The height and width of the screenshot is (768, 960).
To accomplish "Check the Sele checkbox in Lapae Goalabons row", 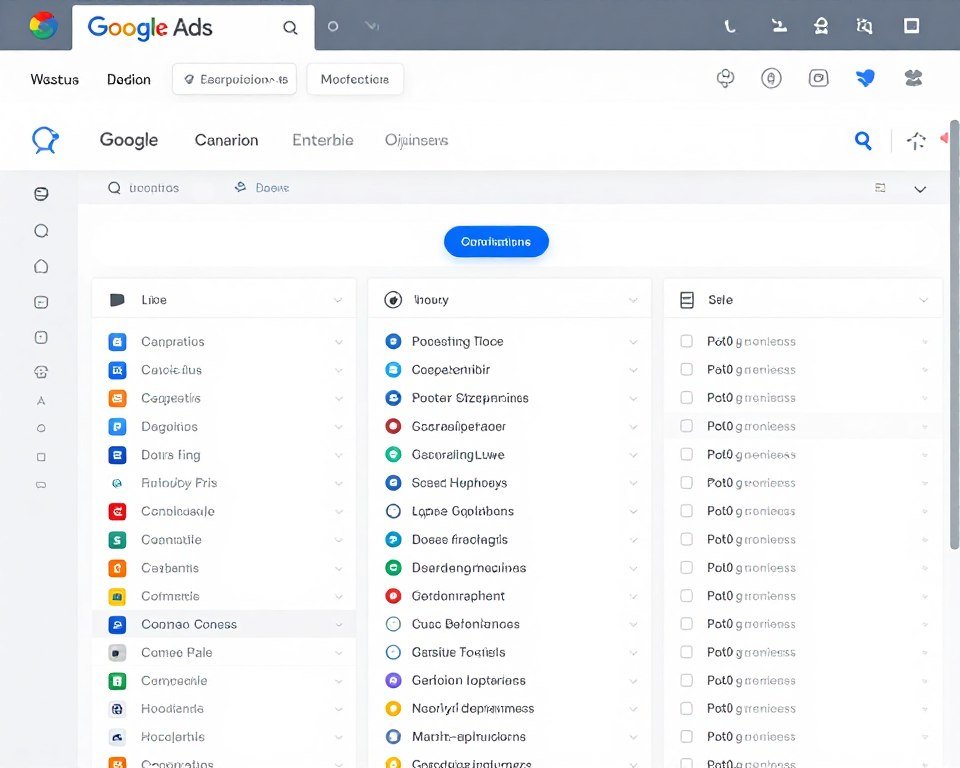I will (x=686, y=511).
